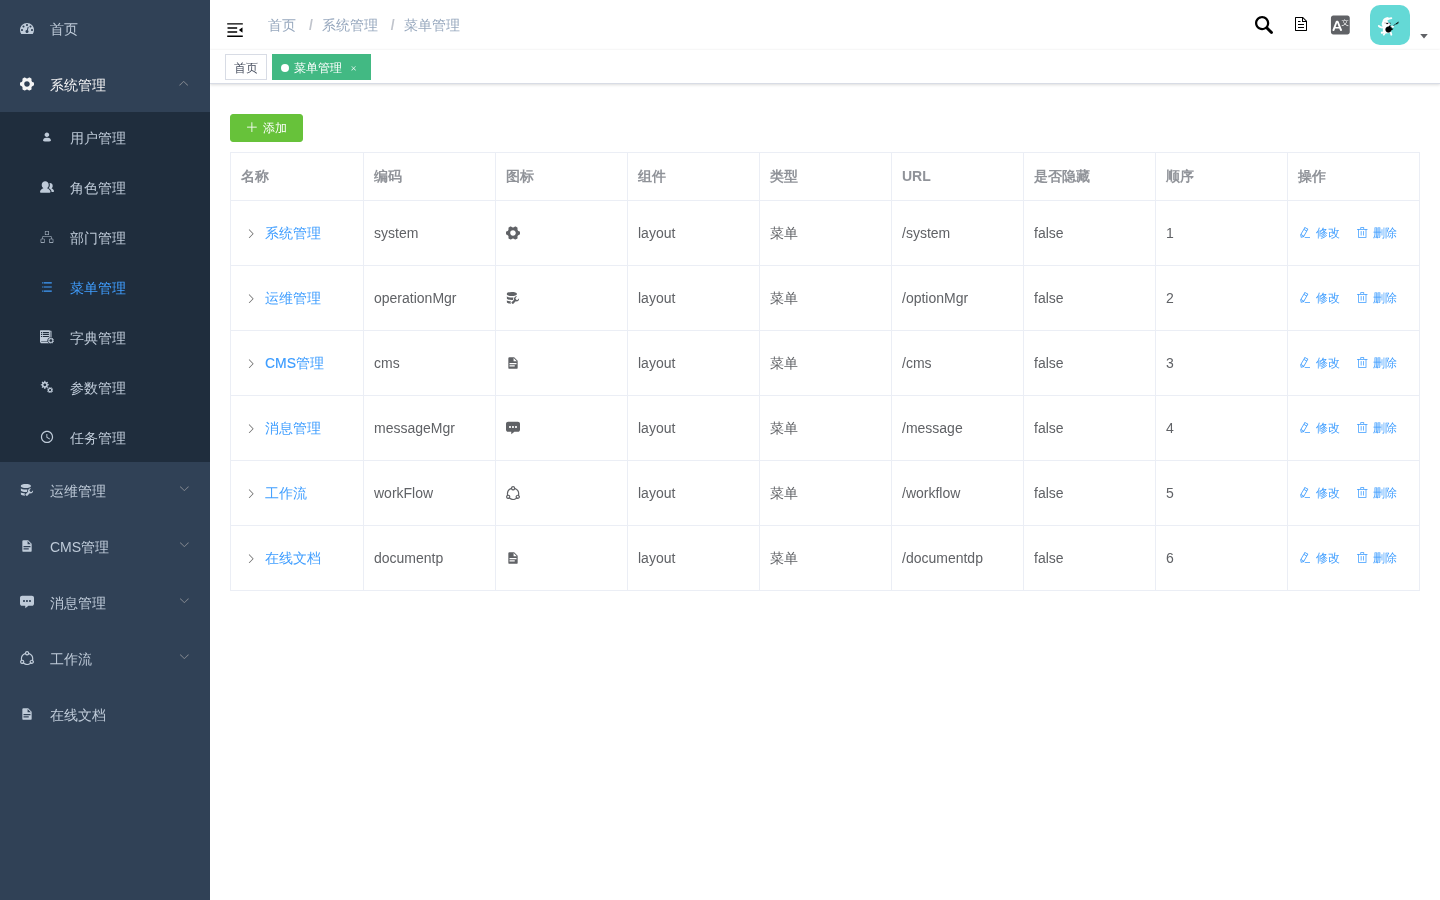Click the 添加 add button
The width and height of the screenshot is (1440, 900).
tap(266, 128)
